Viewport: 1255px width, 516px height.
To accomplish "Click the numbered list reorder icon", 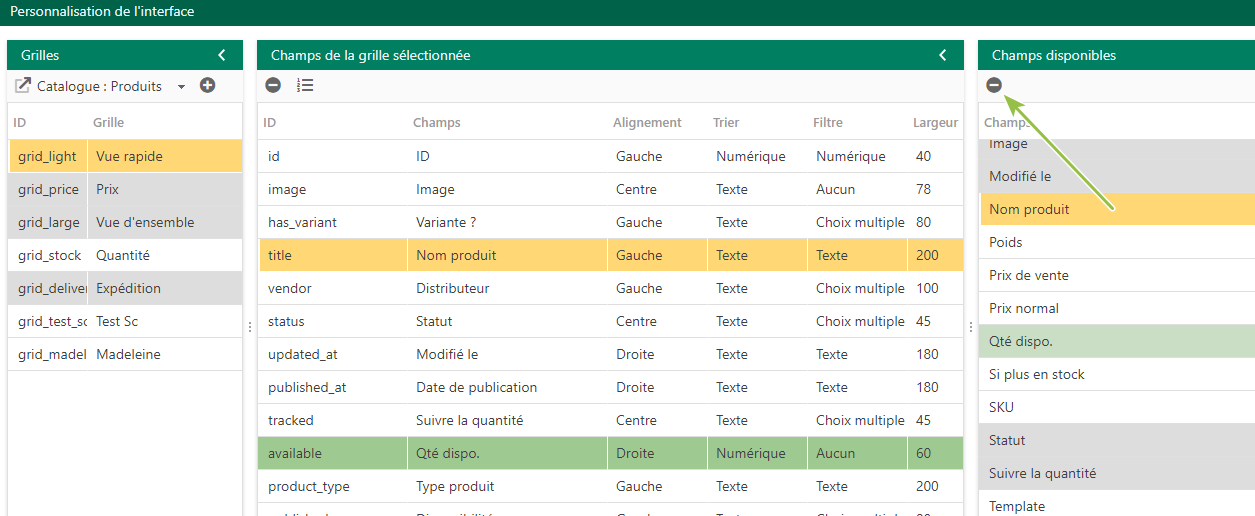I will [x=306, y=86].
